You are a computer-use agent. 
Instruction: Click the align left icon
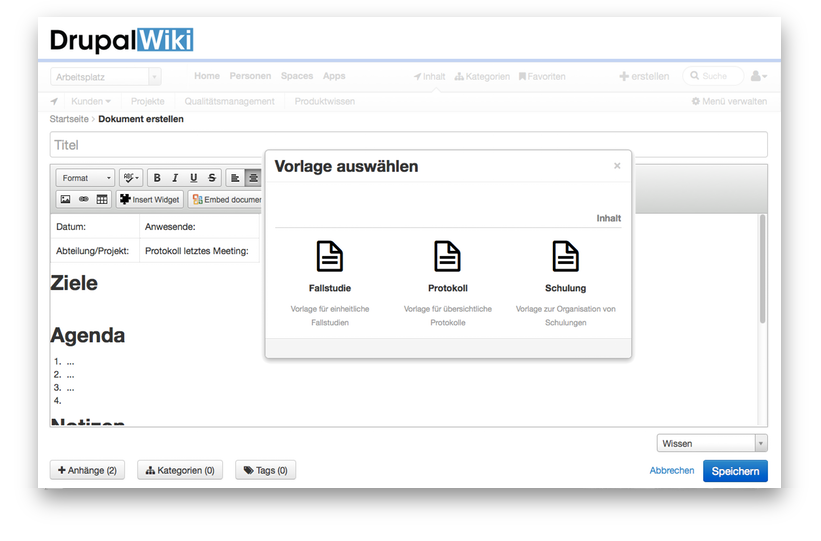click(235, 178)
